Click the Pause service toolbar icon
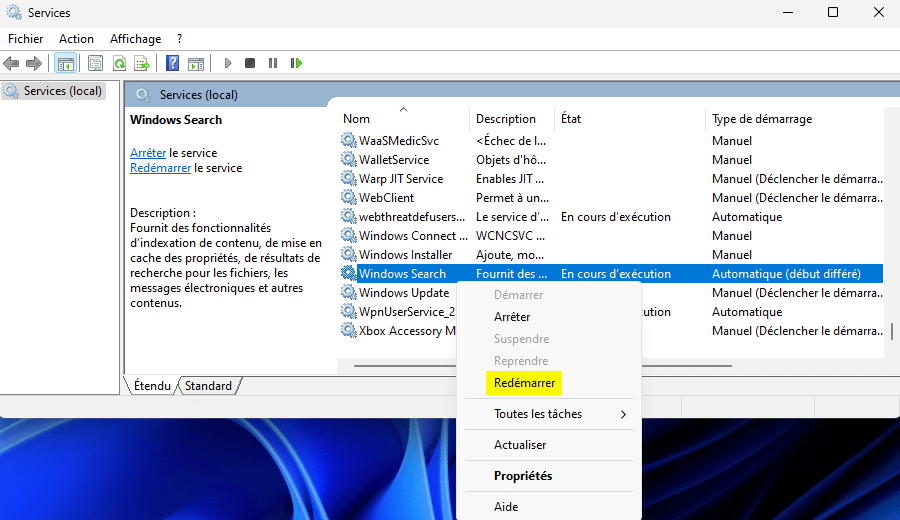The image size is (900, 520). (x=273, y=63)
